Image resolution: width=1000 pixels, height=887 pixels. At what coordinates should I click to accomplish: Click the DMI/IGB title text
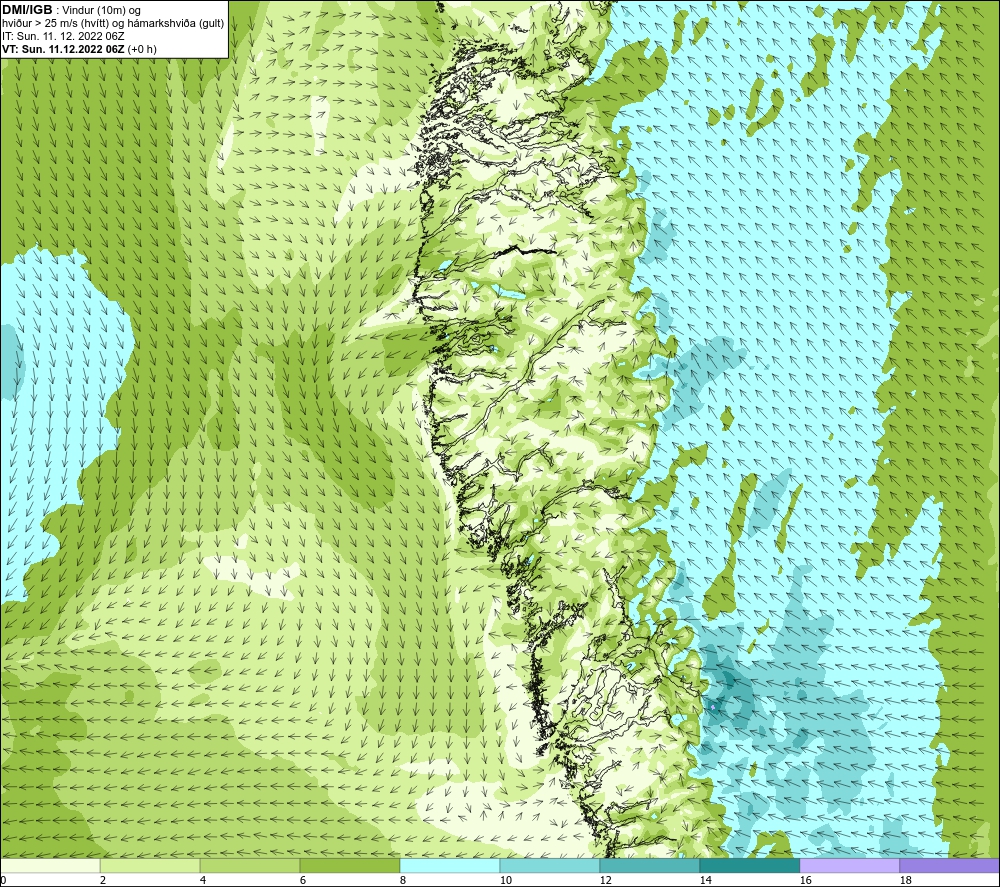pos(27,10)
